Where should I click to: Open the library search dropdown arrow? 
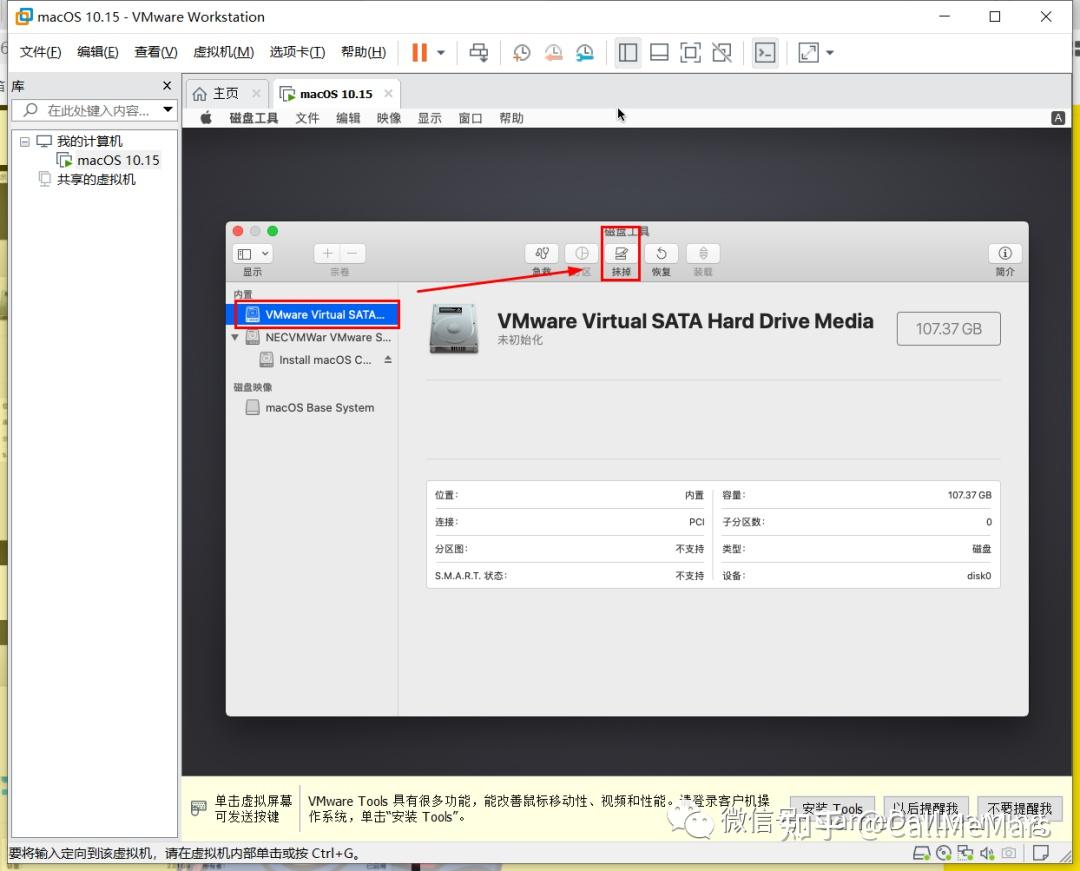168,109
